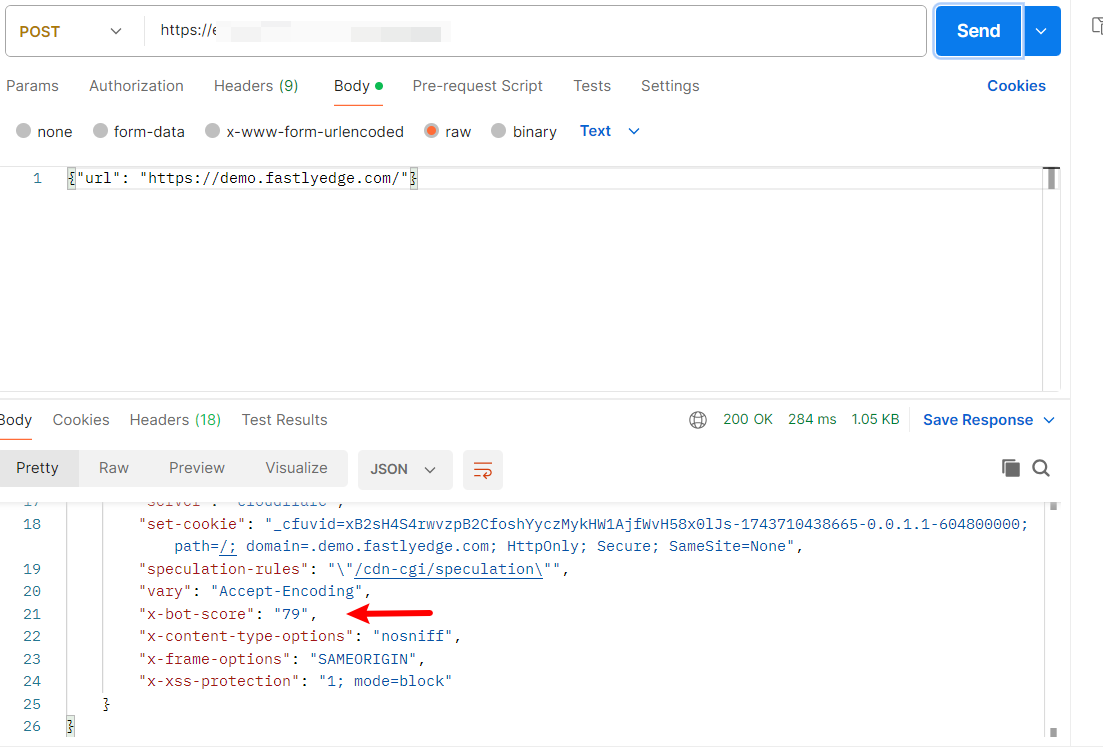Select x-www-form-urlencoded body type
This screenshot has width=1103, height=754.
click(212, 131)
